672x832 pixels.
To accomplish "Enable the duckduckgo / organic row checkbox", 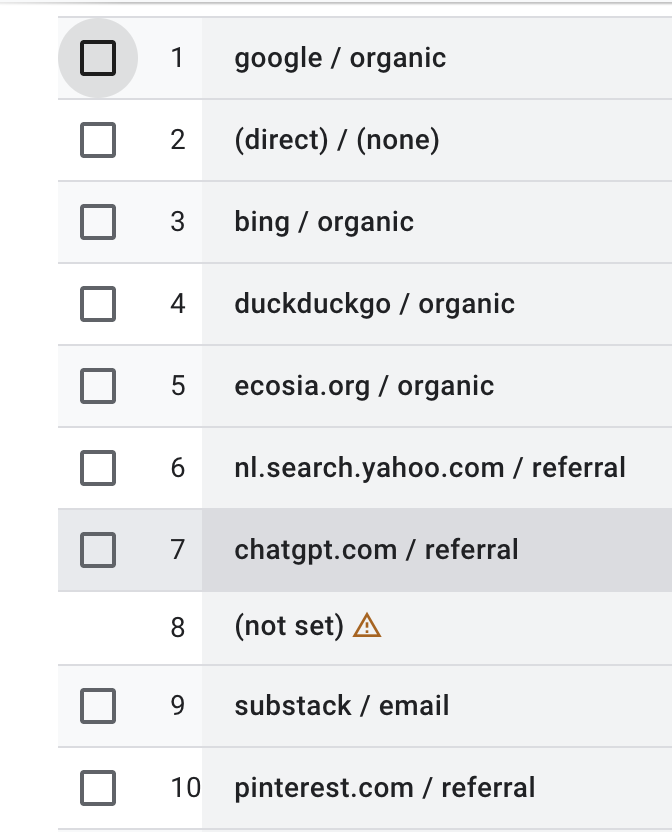I will point(97,304).
